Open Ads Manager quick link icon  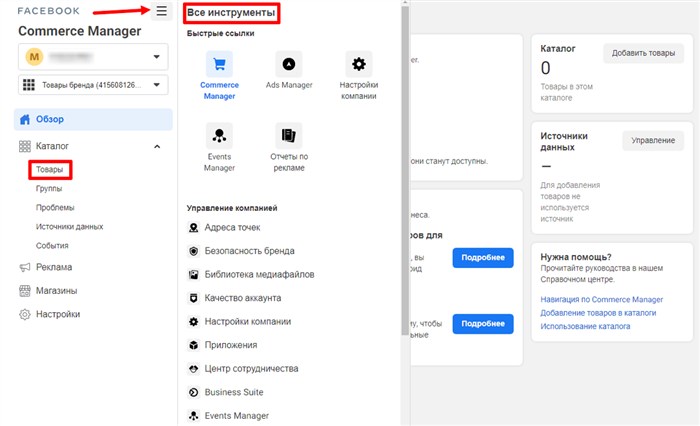289,64
